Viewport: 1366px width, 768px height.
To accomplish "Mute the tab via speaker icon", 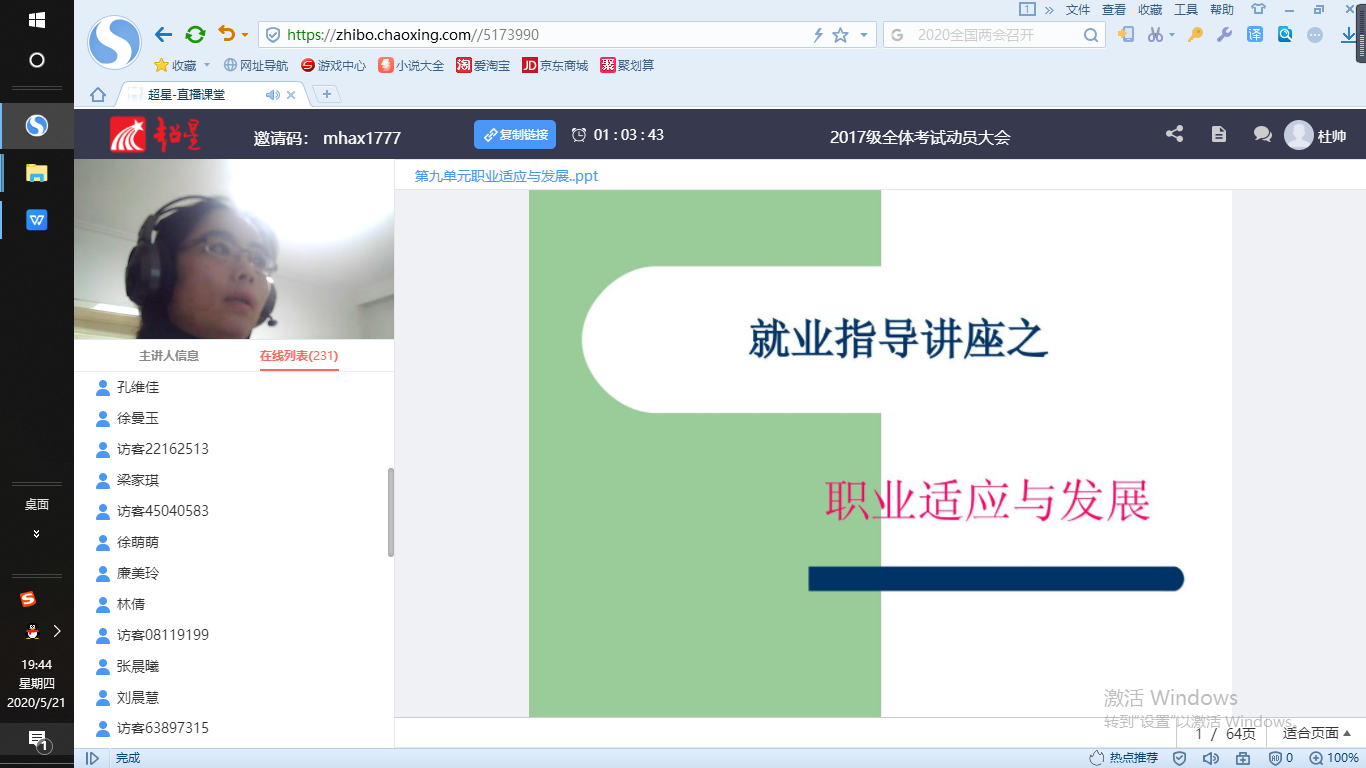I will pyautogui.click(x=272, y=95).
